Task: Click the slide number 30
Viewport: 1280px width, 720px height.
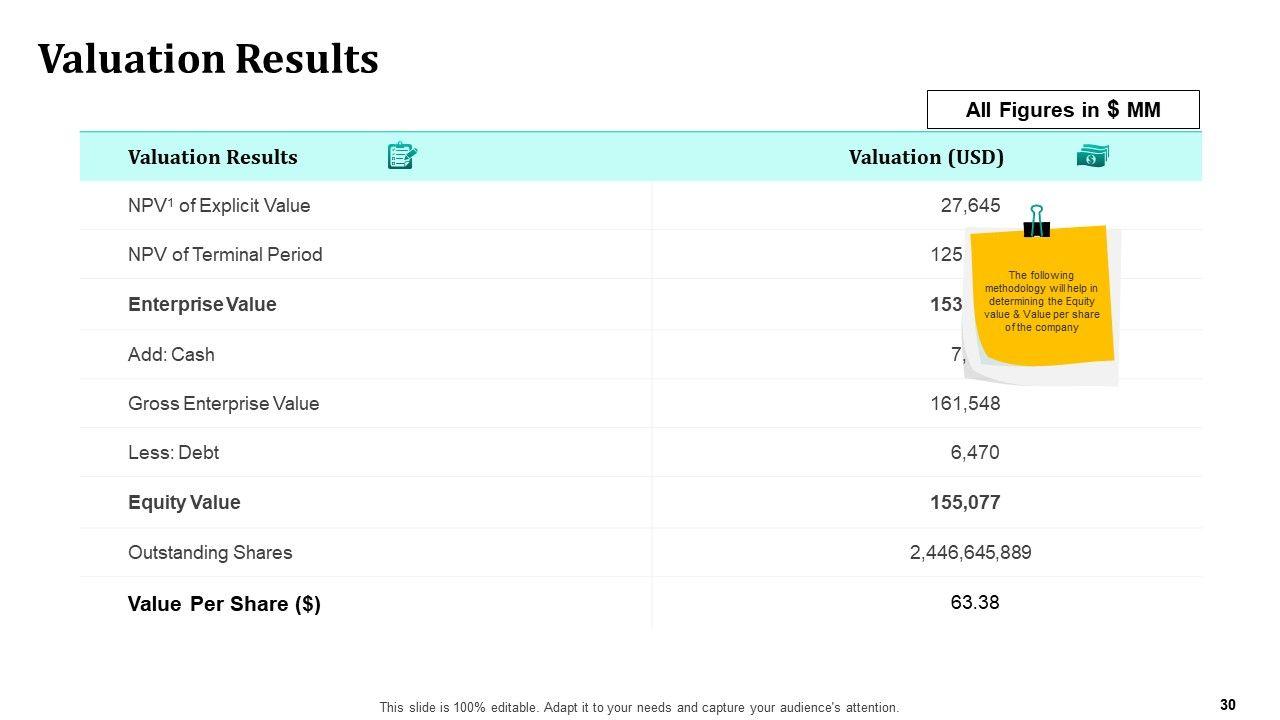Action: 1228,705
